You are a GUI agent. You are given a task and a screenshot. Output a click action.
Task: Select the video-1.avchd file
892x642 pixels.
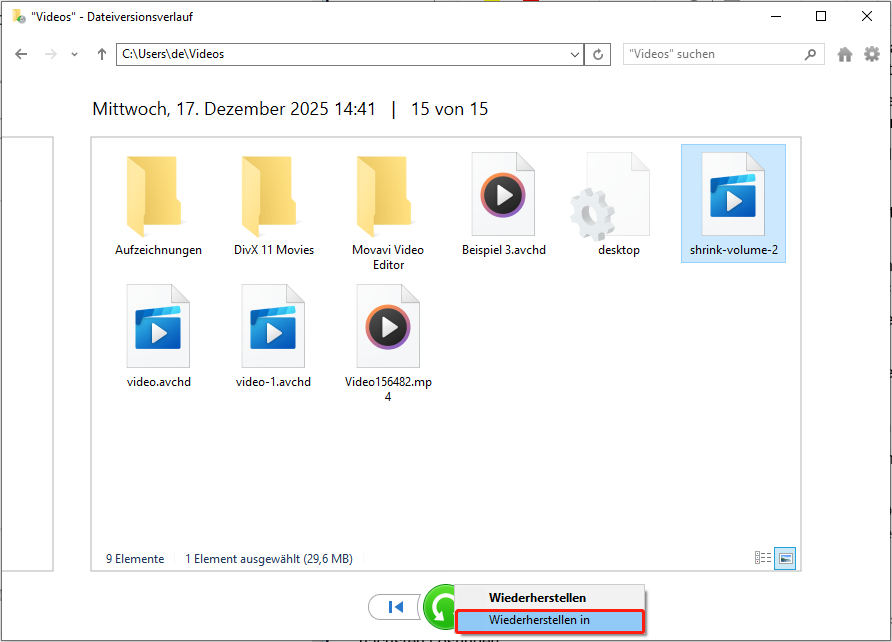click(273, 336)
